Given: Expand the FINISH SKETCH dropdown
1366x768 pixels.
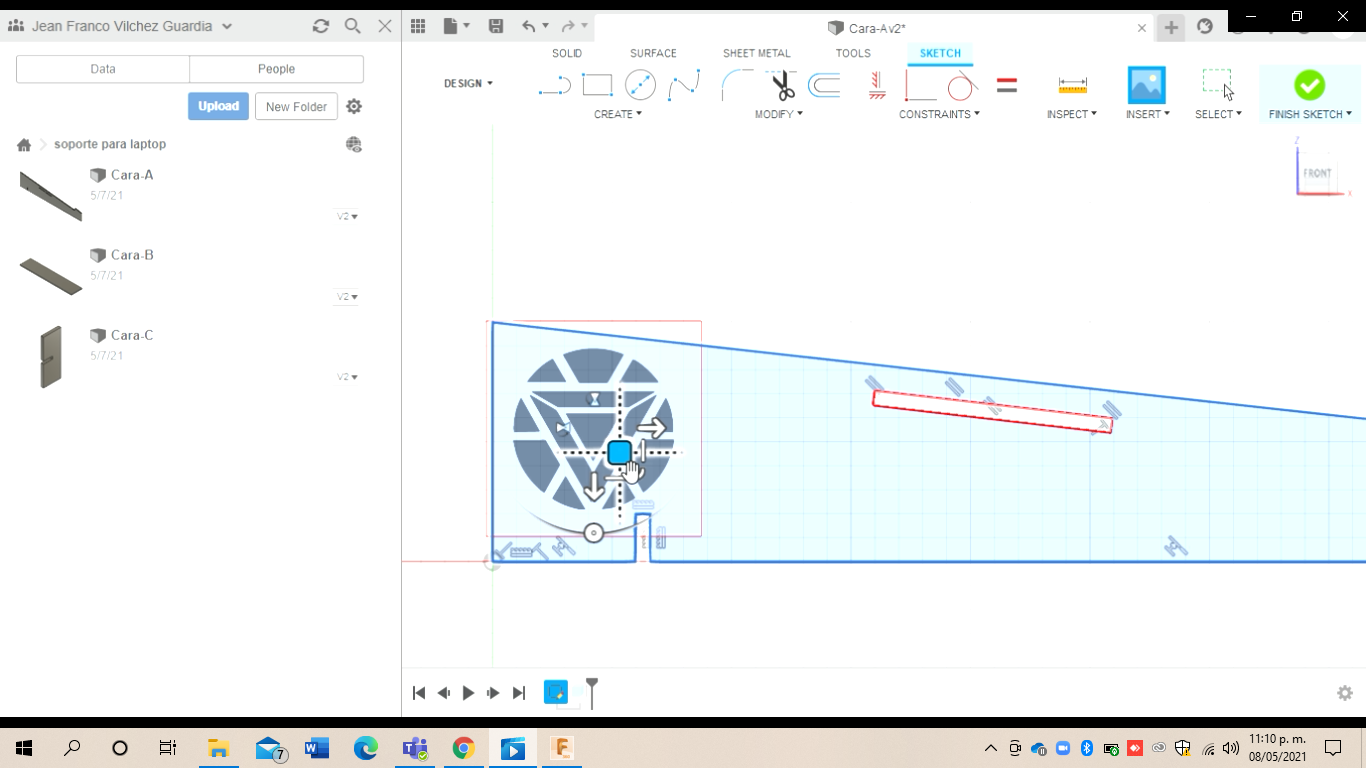Looking at the screenshot, I should [x=1310, y=114].
